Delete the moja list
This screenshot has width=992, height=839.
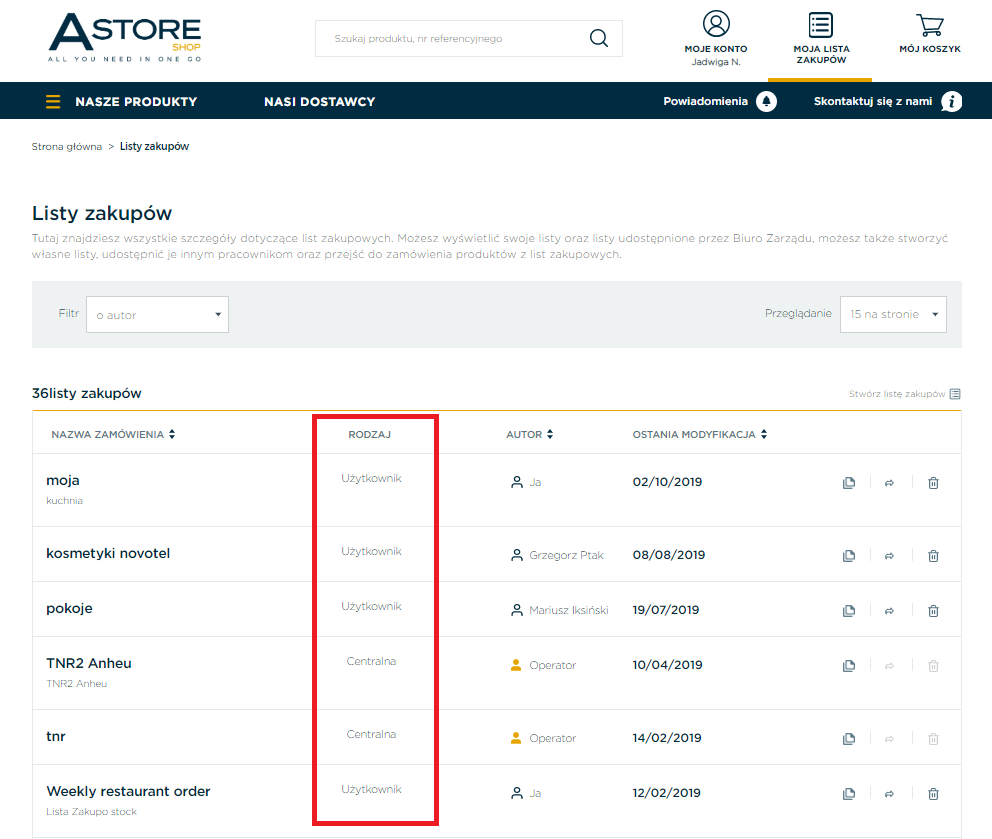point(933,483)
